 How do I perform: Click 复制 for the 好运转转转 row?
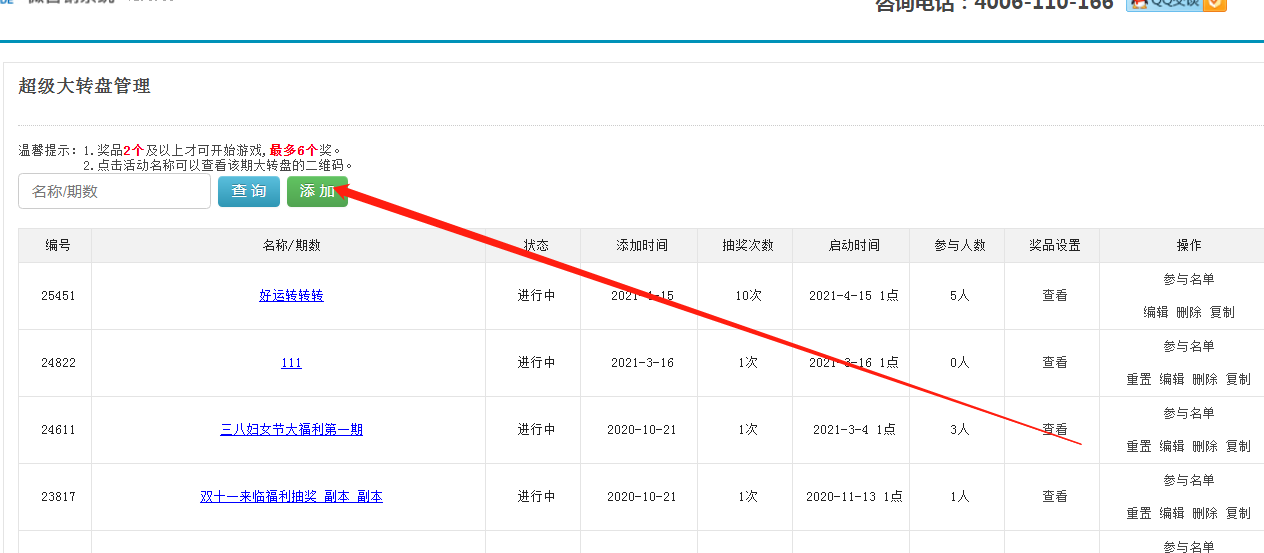coord(1222,312)
